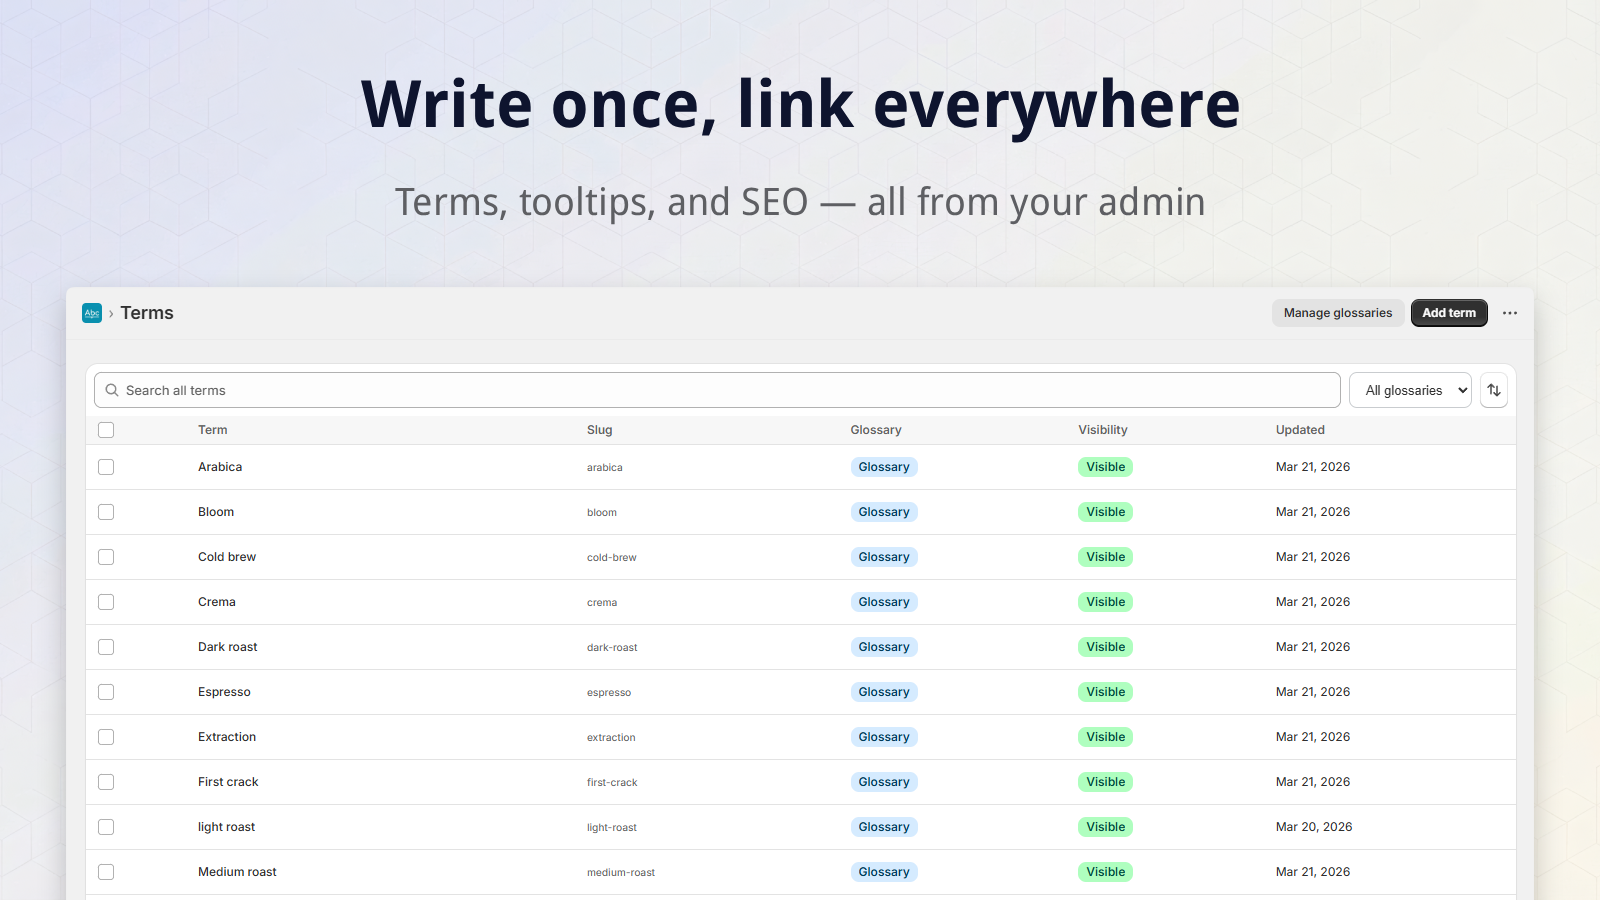The width and height of the screenshot is (1600, 900).
Task: Click the sort order arrows icon
Action: click(x=1494, y=390)
